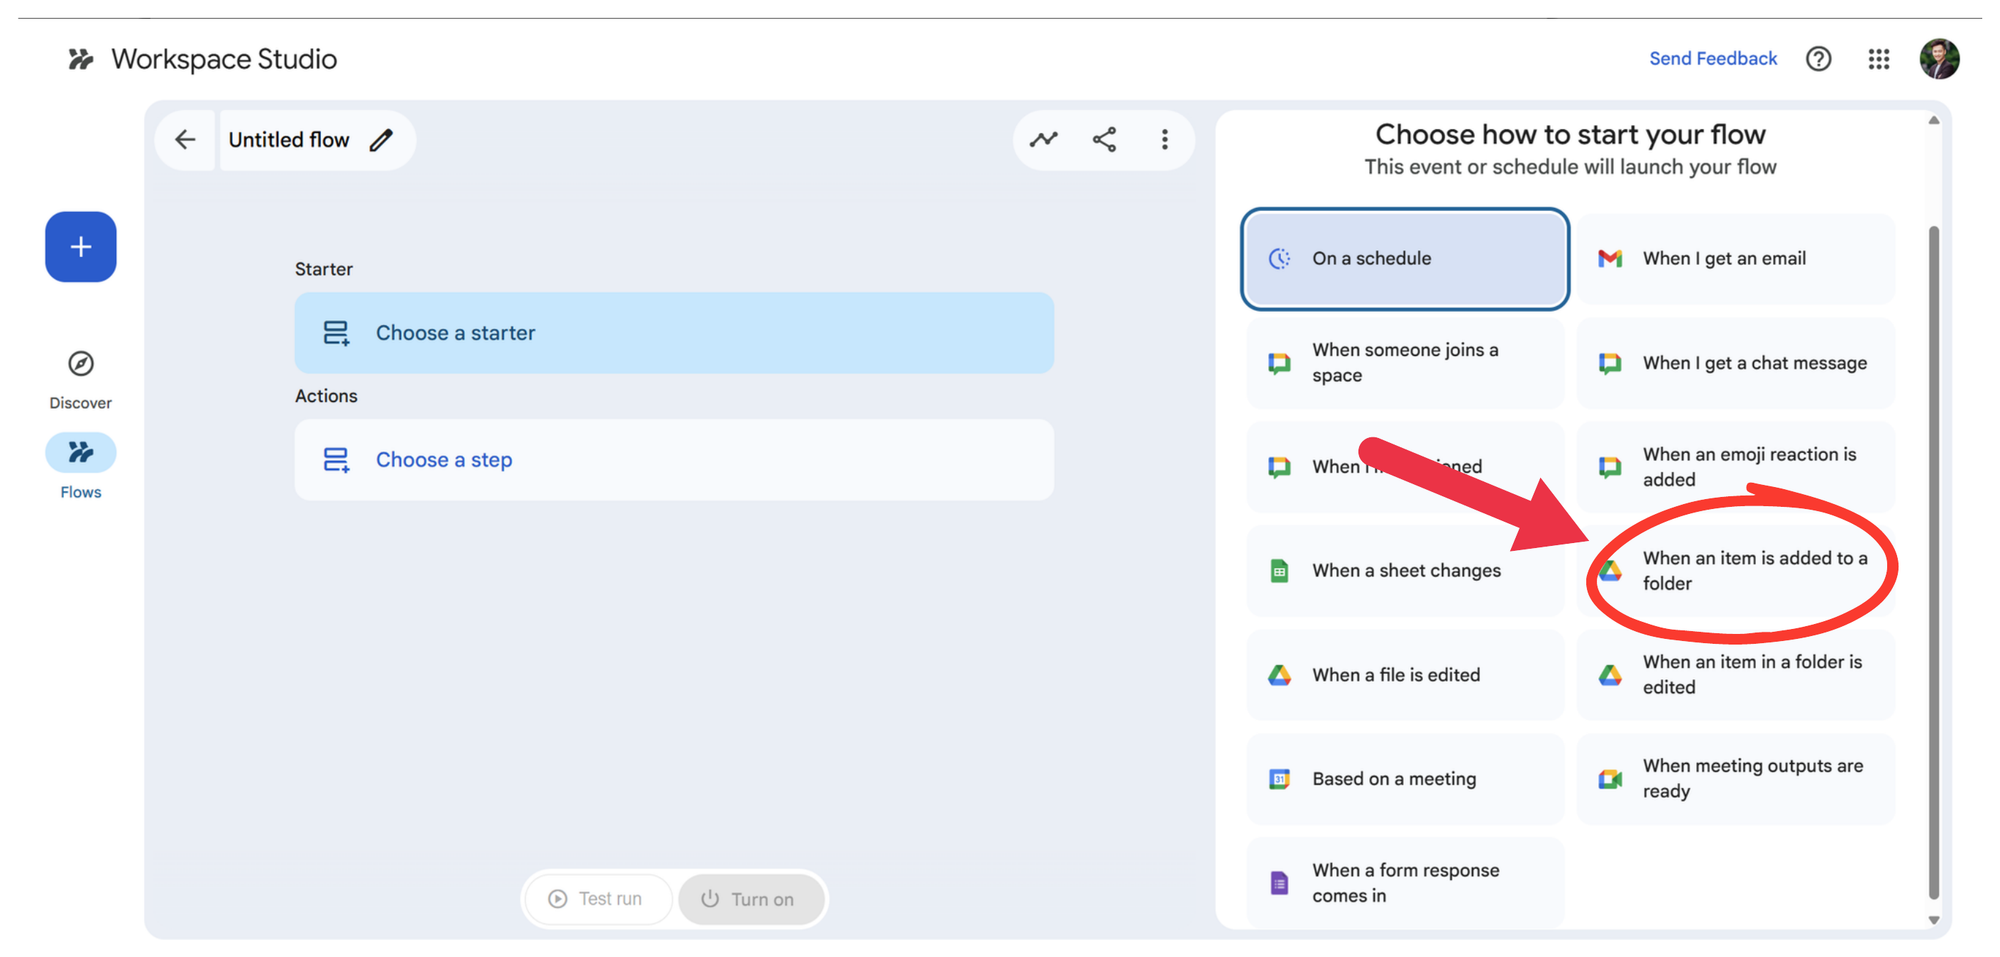Open the account profile avatar
This screenshot has height=957, width=2000.
[1939, 59]
